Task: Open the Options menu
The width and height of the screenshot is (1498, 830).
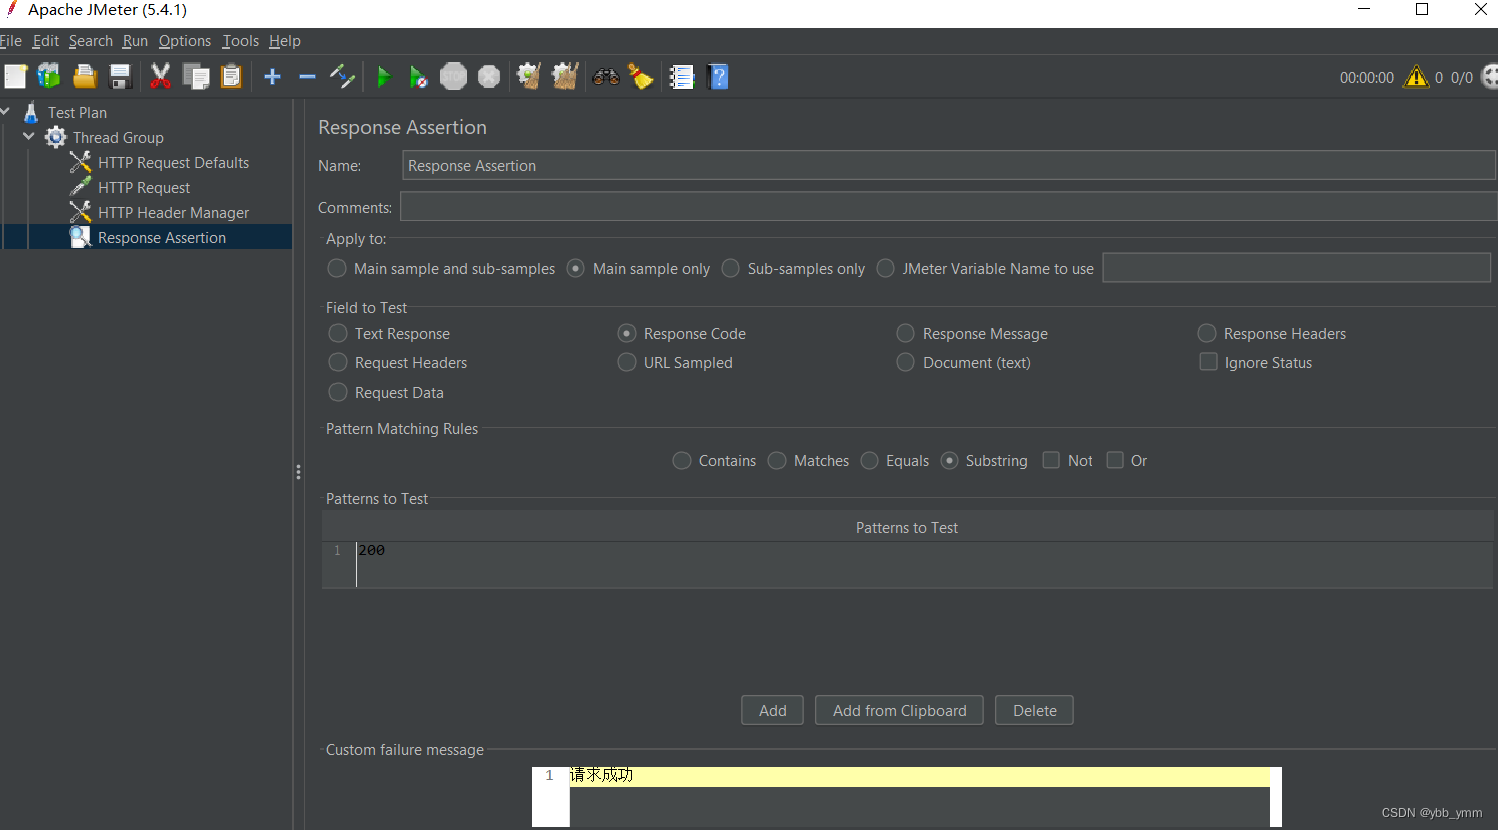Action: (x=185, y=41)
